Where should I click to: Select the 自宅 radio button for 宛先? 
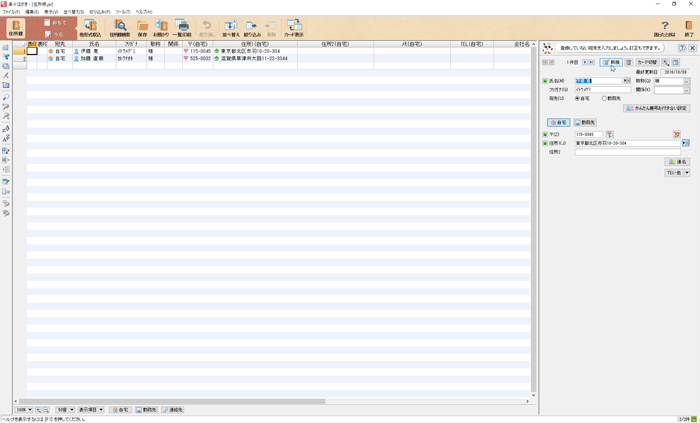click(579, 98)
